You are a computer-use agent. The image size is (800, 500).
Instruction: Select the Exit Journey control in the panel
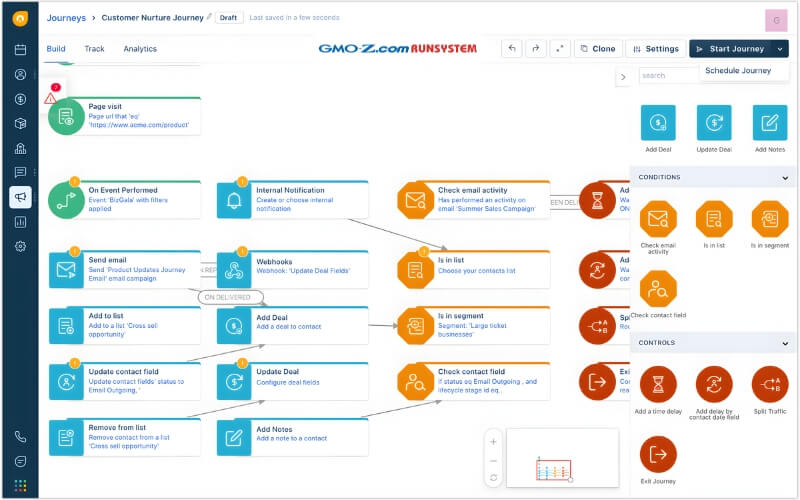coord(658,460)
